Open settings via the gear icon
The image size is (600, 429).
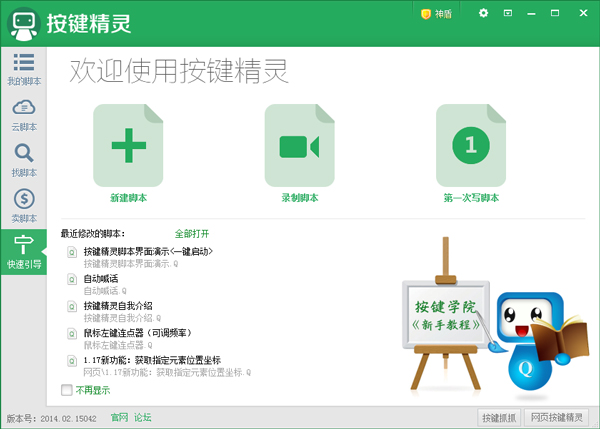(x=483, y=13)
